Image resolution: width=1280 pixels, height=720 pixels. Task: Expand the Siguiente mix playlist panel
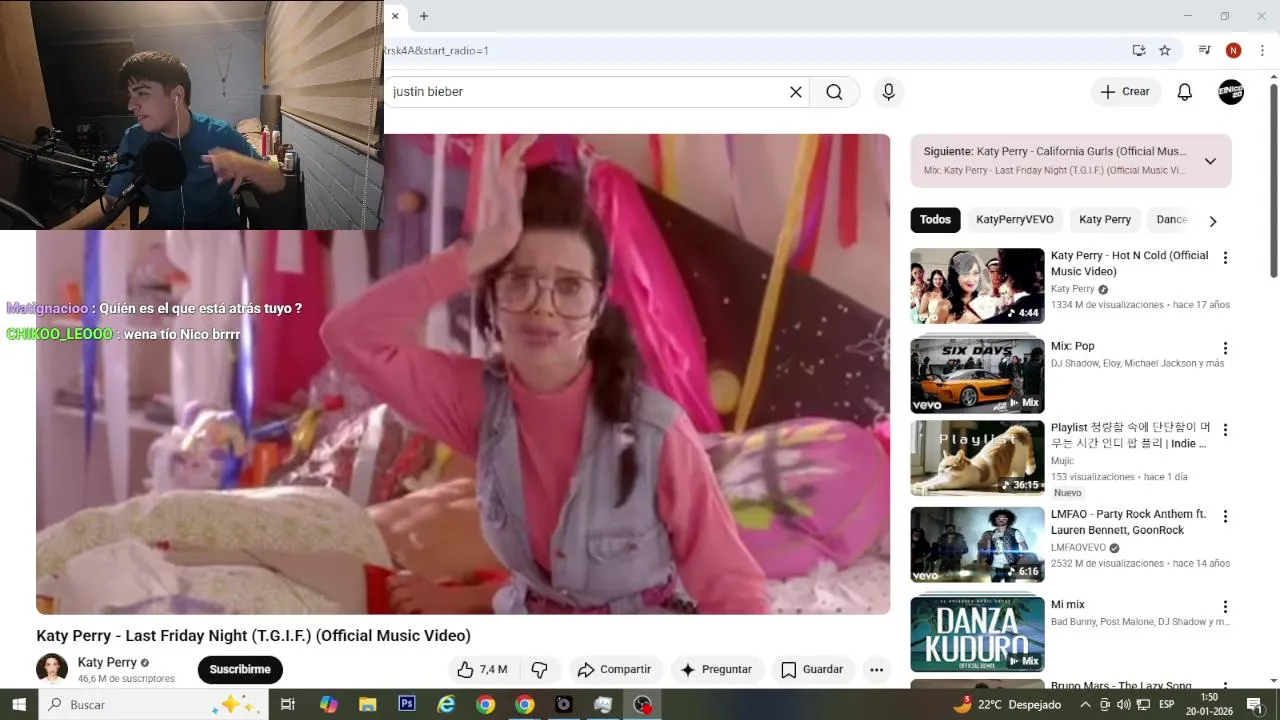click(x=1210, y=161)
